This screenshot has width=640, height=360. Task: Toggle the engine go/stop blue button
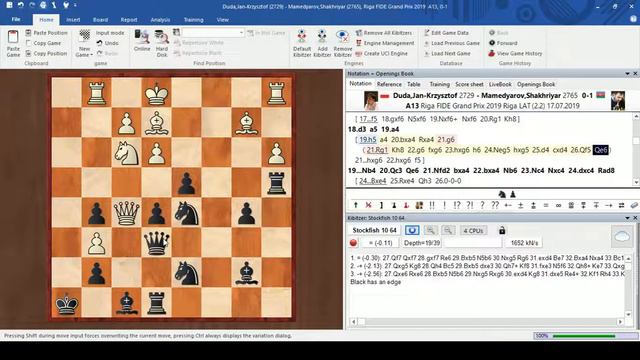(412, 230)
